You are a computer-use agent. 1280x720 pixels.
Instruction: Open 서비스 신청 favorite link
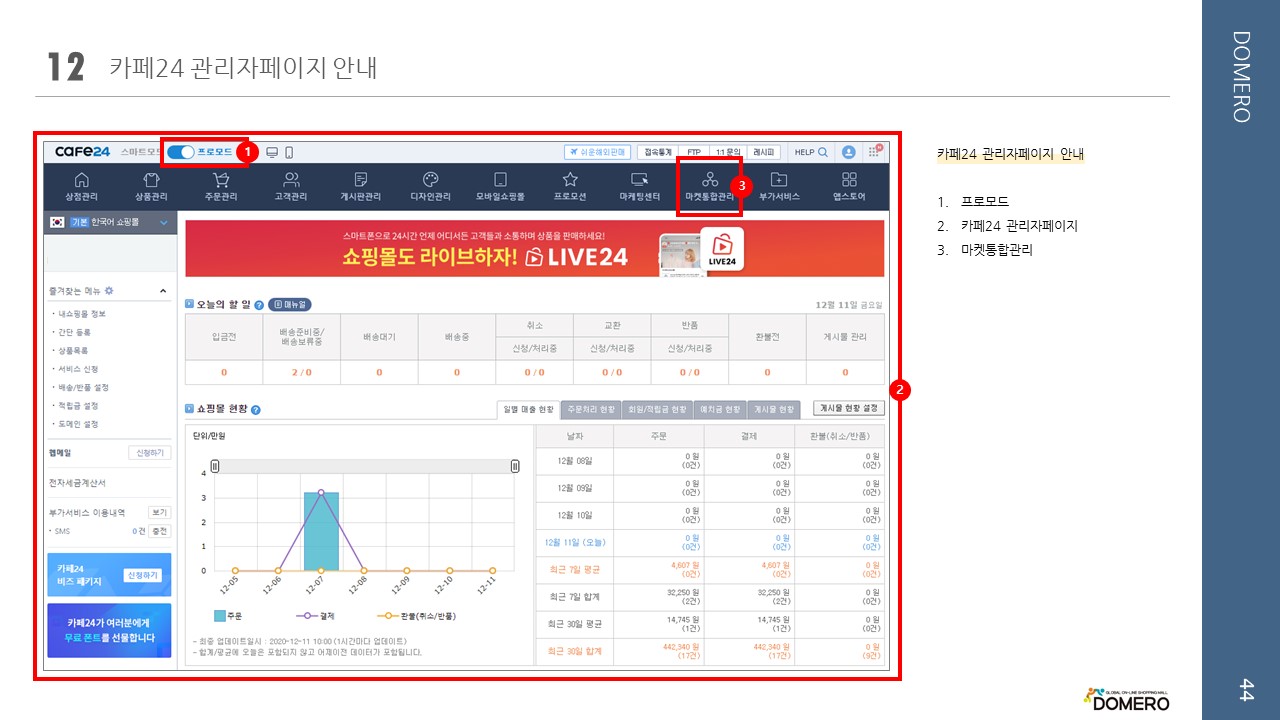pos(76,369)
